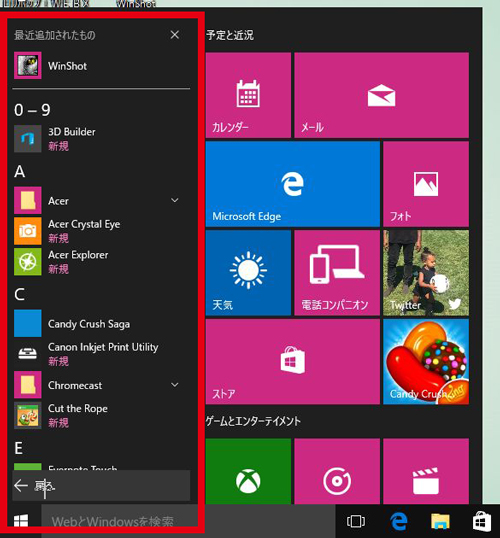Open Store from the taskbar
This screenshot has height=538, width=500.
pos(482,521)
